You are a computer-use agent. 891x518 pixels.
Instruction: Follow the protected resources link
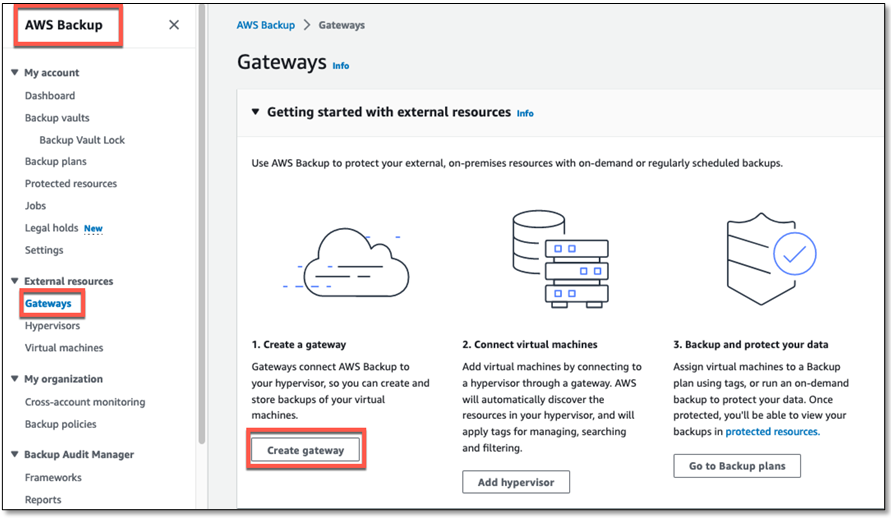(773, 431)
